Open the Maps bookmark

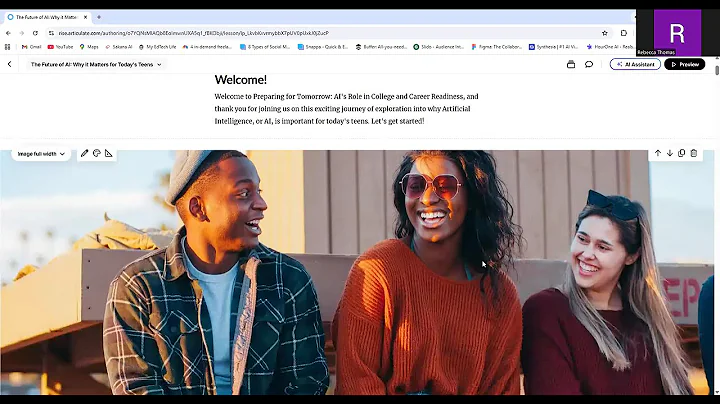click(89, 47)
